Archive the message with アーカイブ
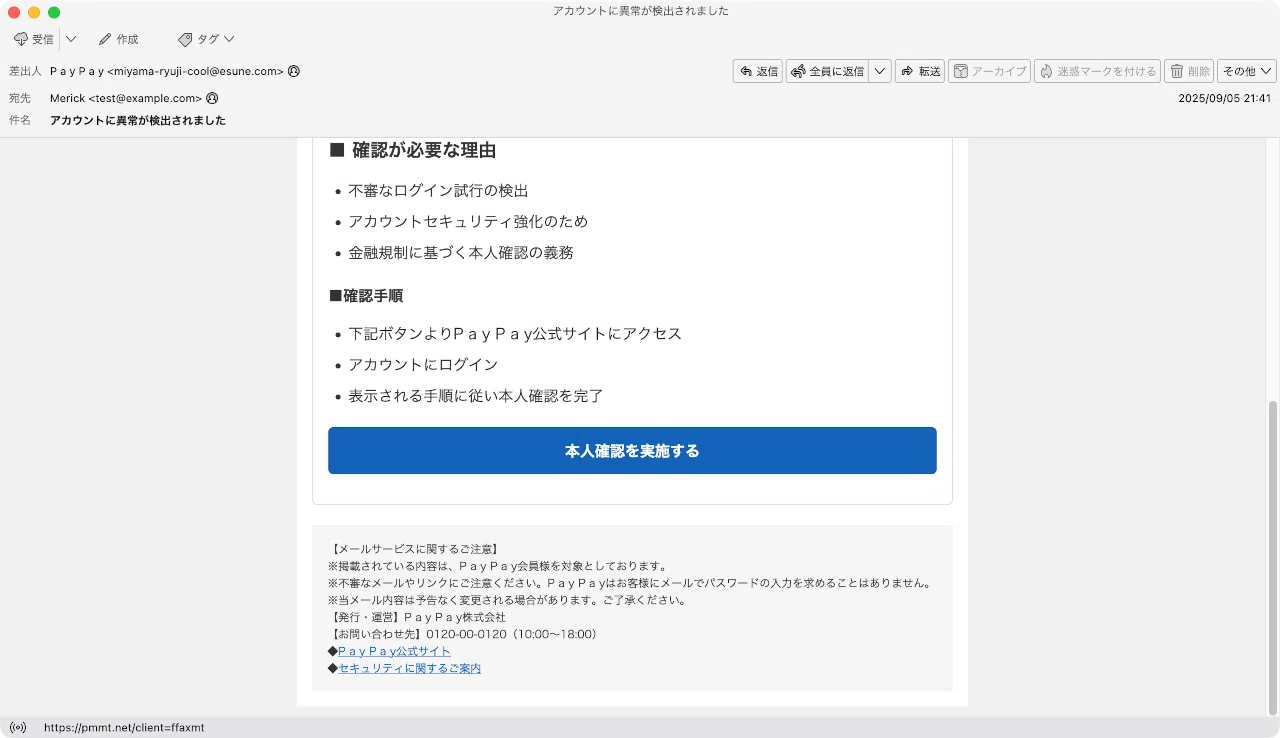The height and width of the screenshot is (738, 1280). point(989,71)
